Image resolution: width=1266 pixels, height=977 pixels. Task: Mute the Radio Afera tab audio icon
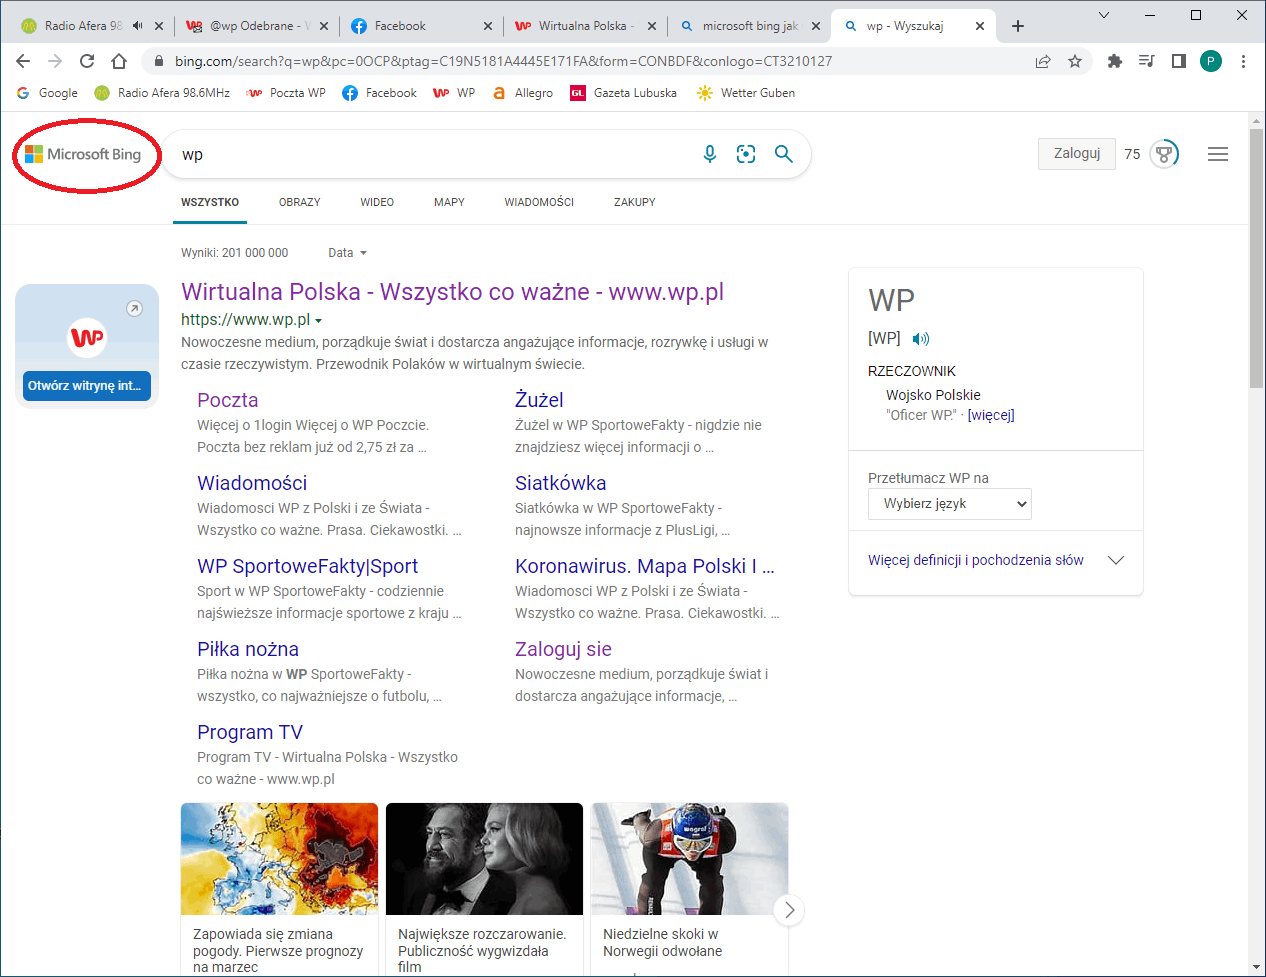pos(137,26)
